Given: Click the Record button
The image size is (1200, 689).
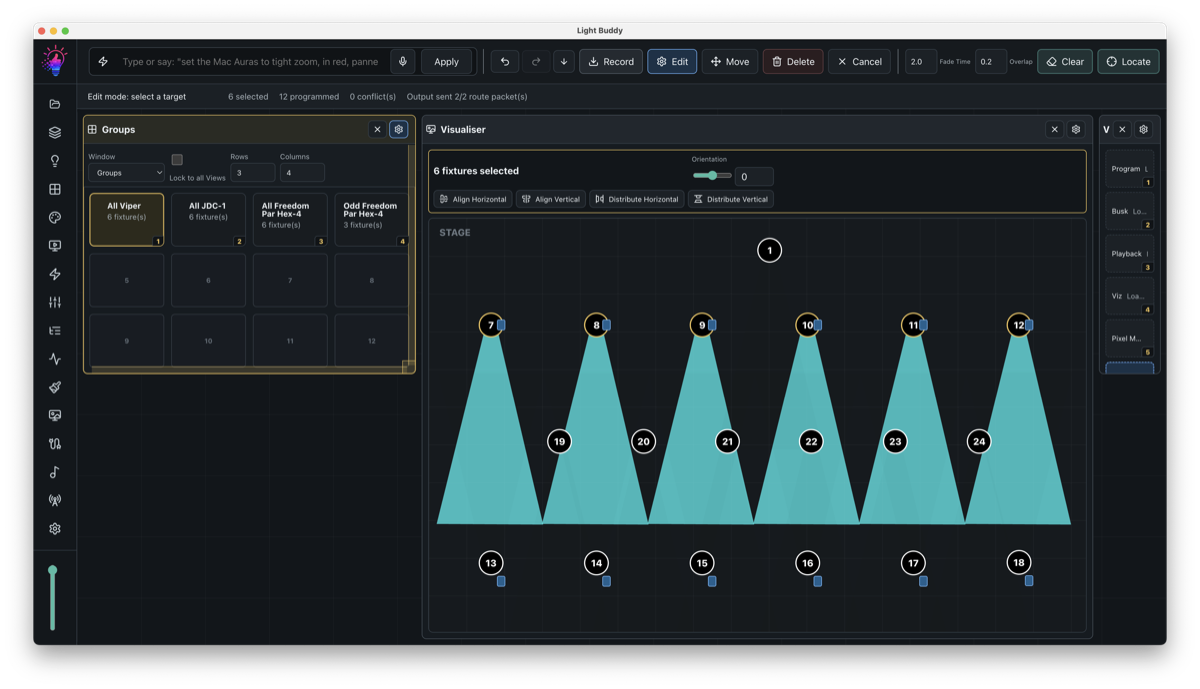Looking at the screenshot, I should pos(611,61).
